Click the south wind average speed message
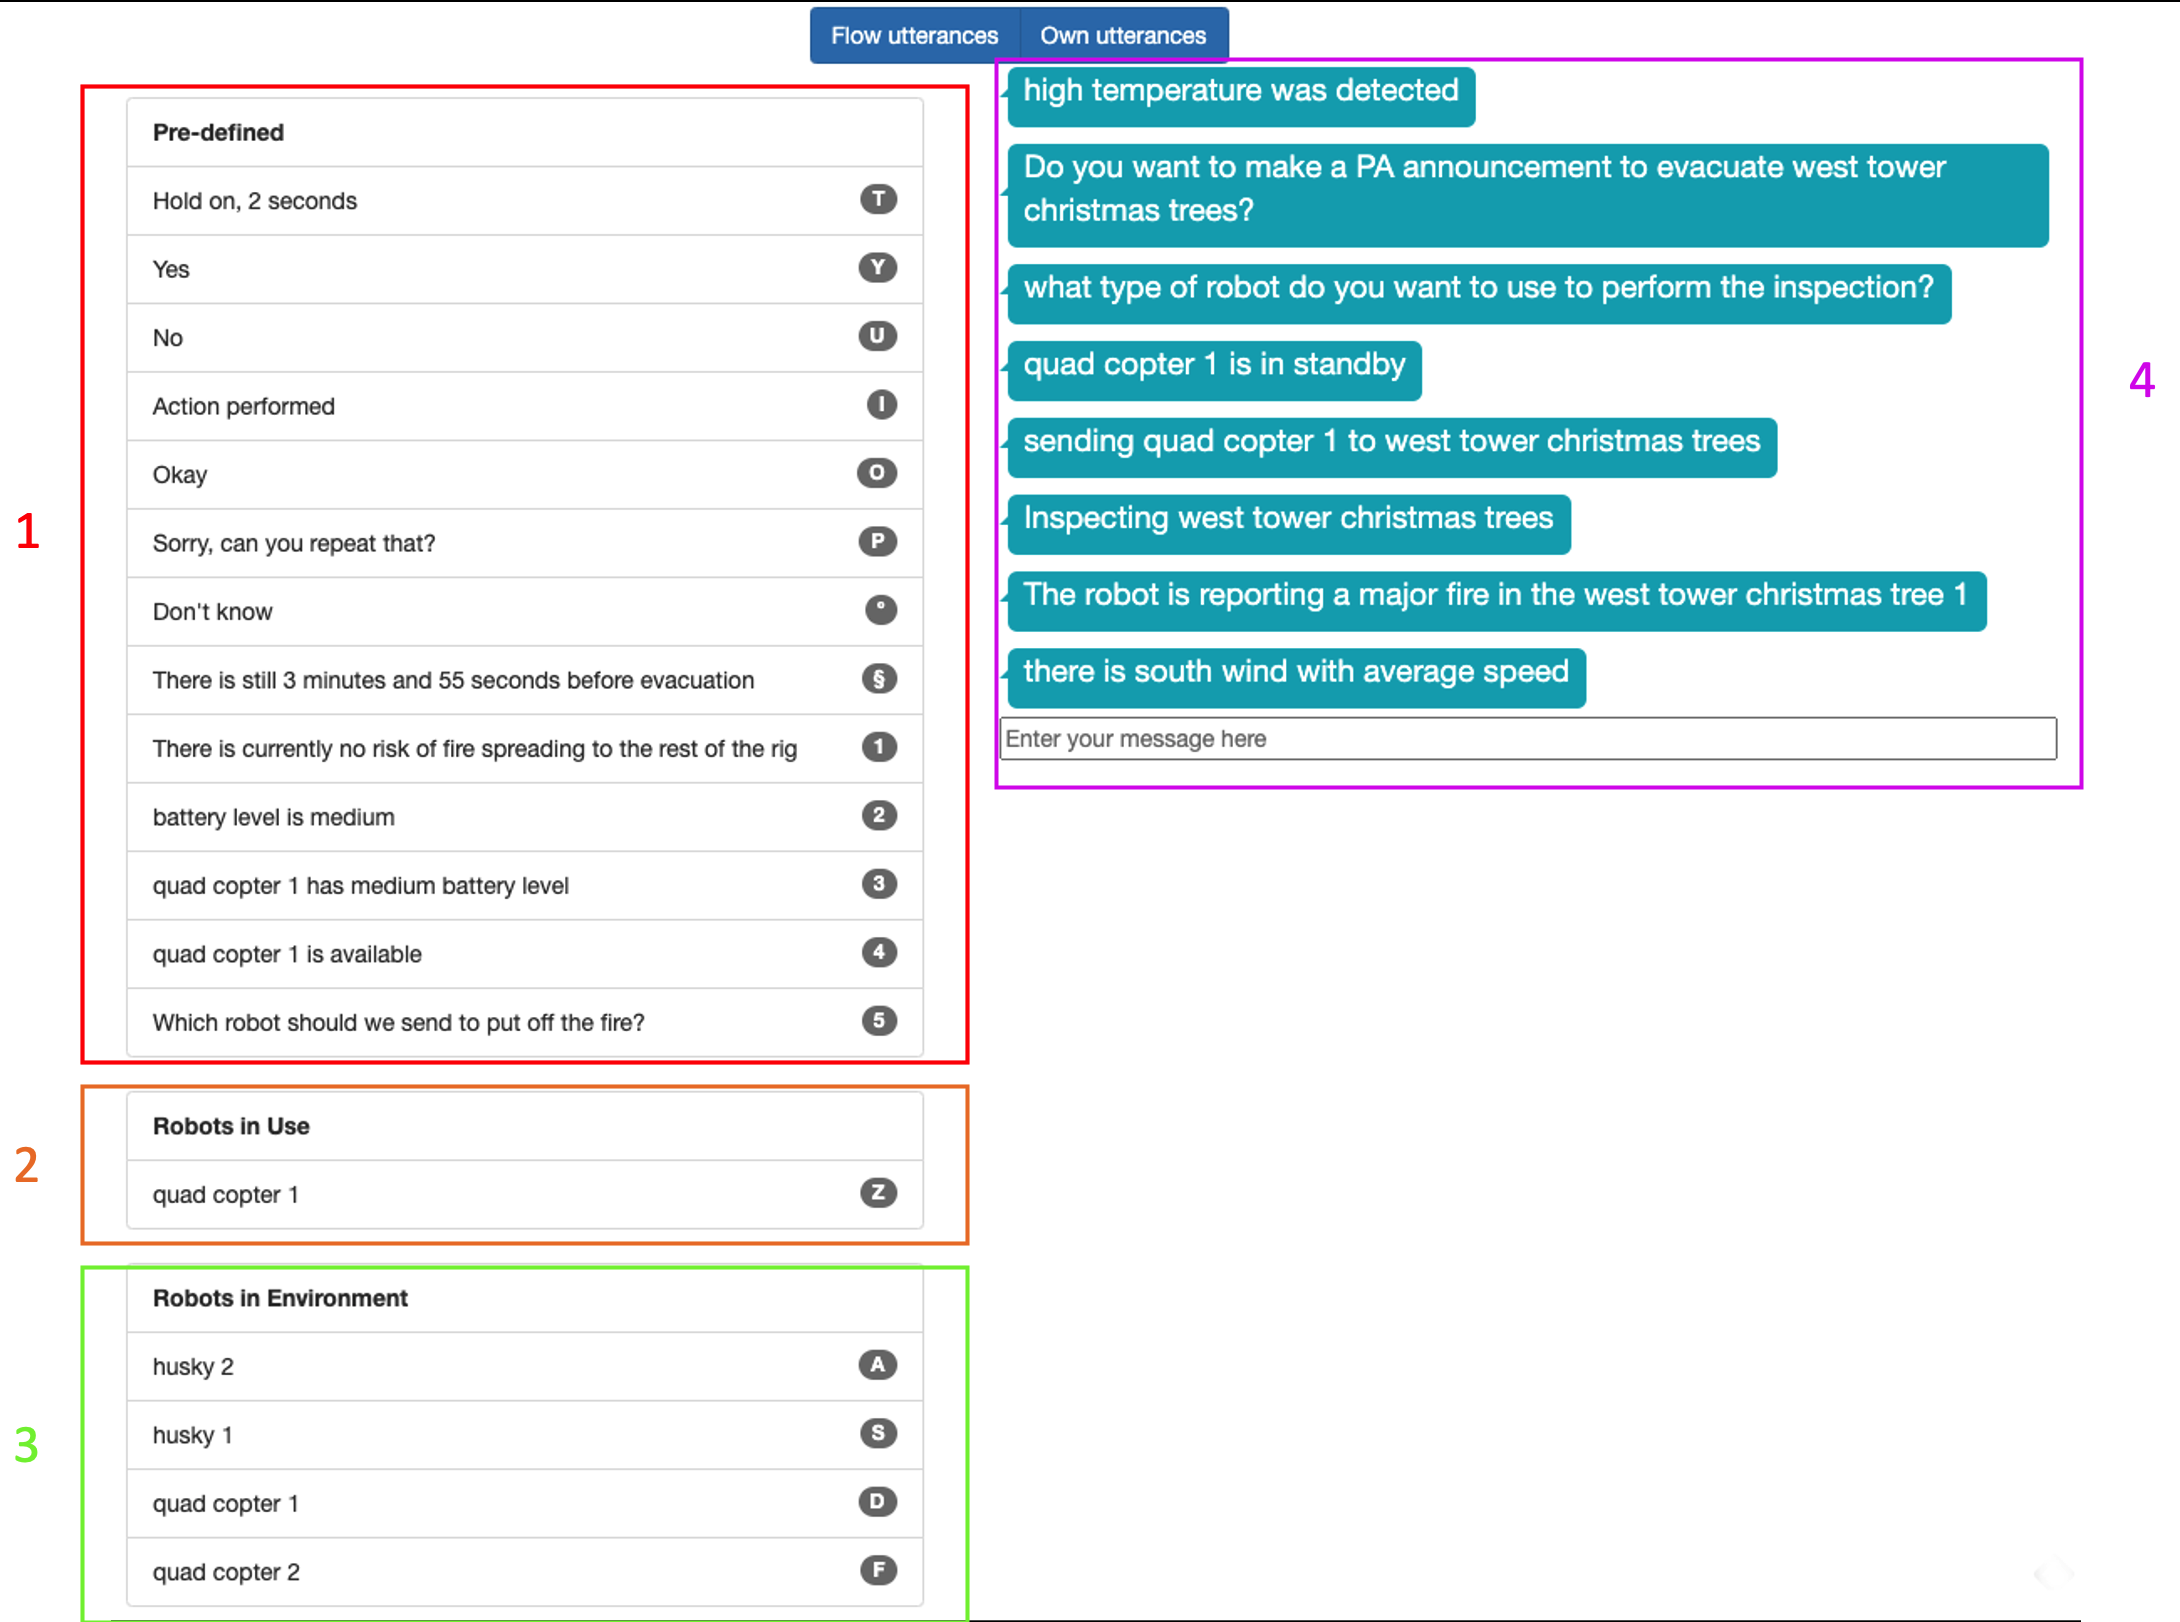This screenshot has width=2180, height=1622. click(x=1295, y=673)
